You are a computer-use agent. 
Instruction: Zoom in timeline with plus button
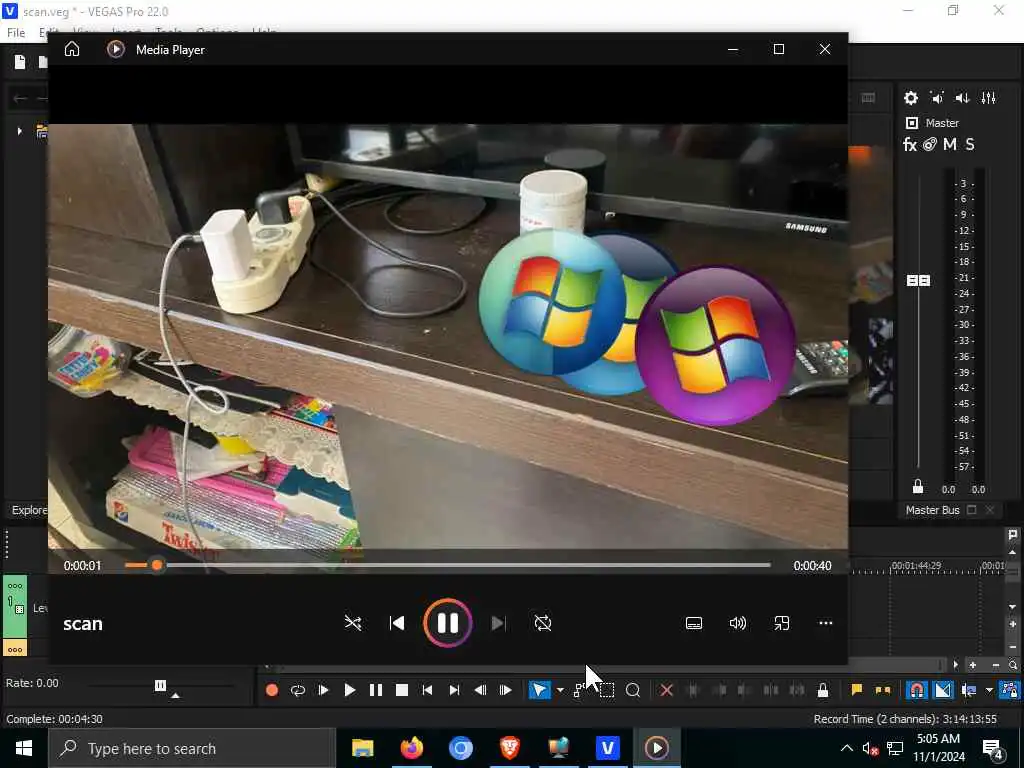pos(972,665)
